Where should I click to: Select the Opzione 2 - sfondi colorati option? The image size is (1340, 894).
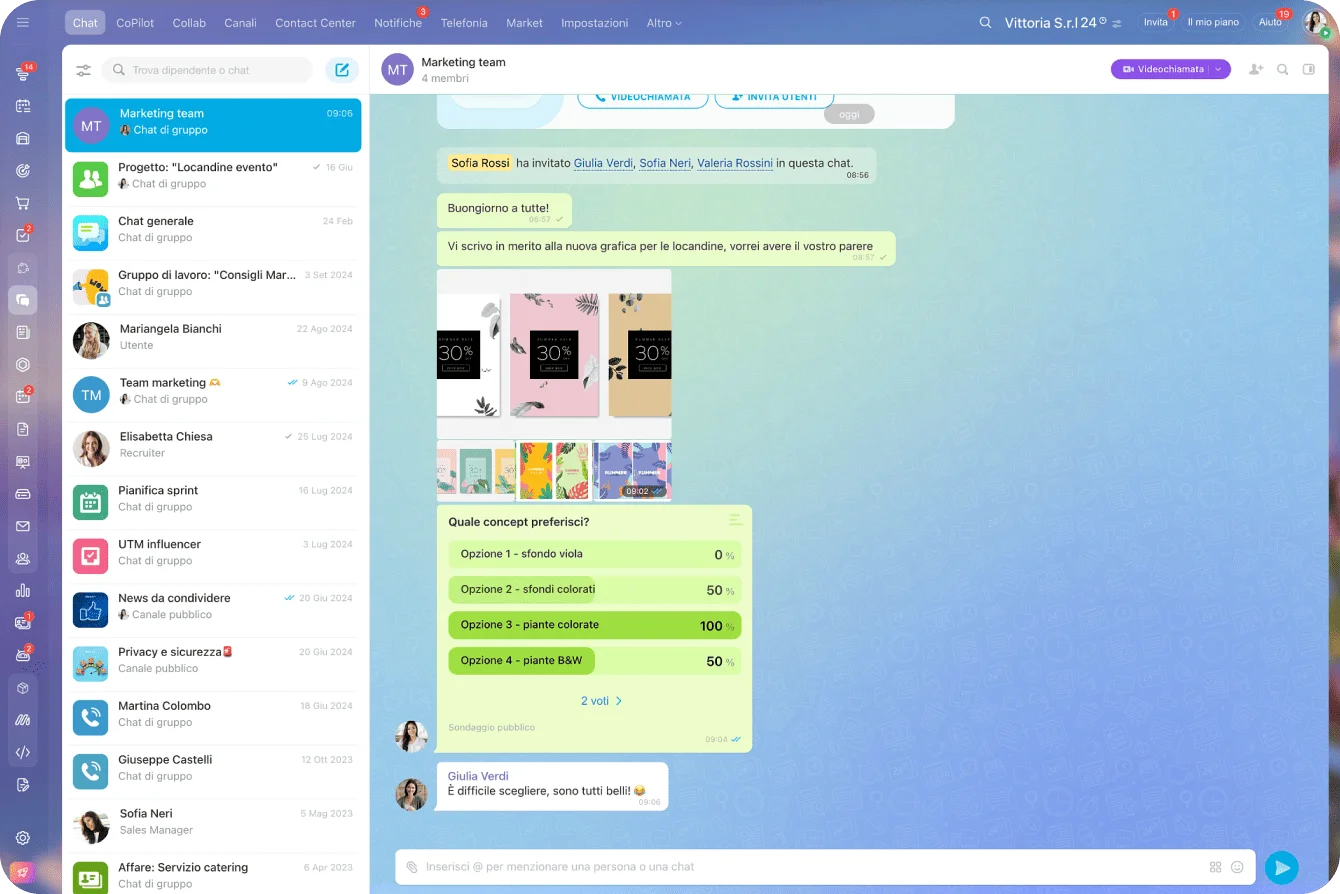(x=594, y=590)
